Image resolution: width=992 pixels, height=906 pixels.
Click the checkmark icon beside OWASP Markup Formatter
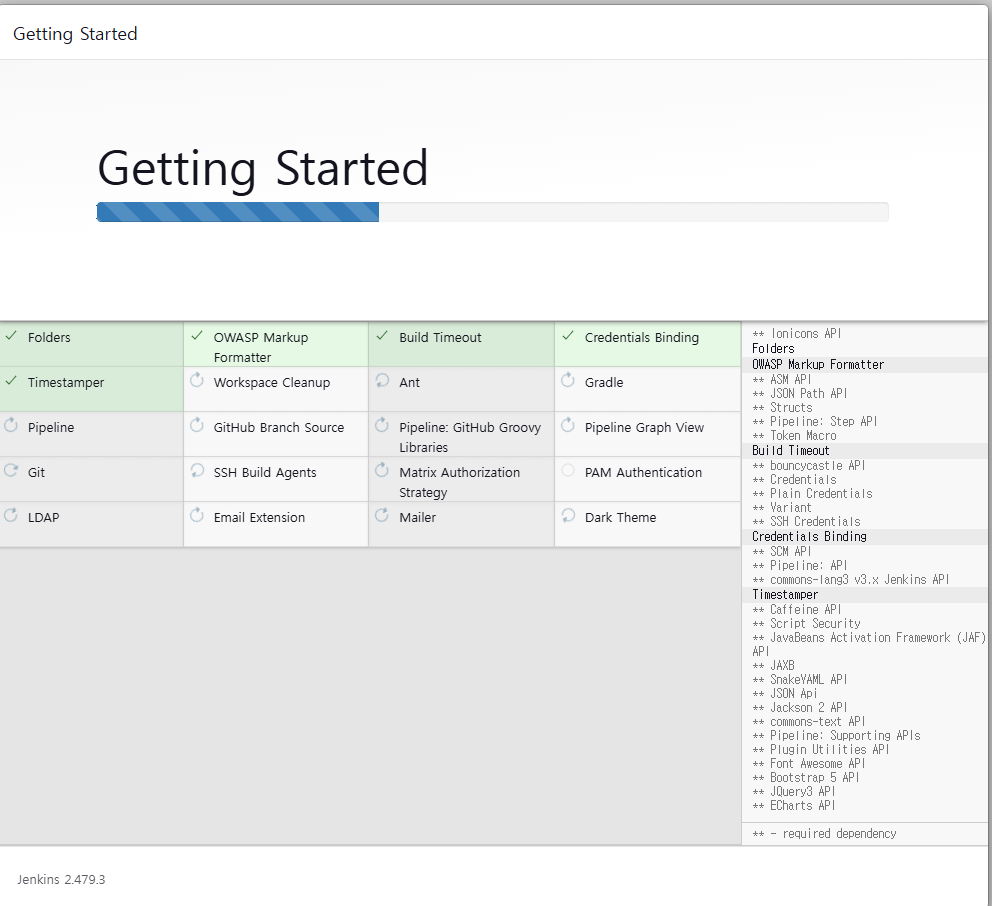pyautogui.click(x=197, y=336)
